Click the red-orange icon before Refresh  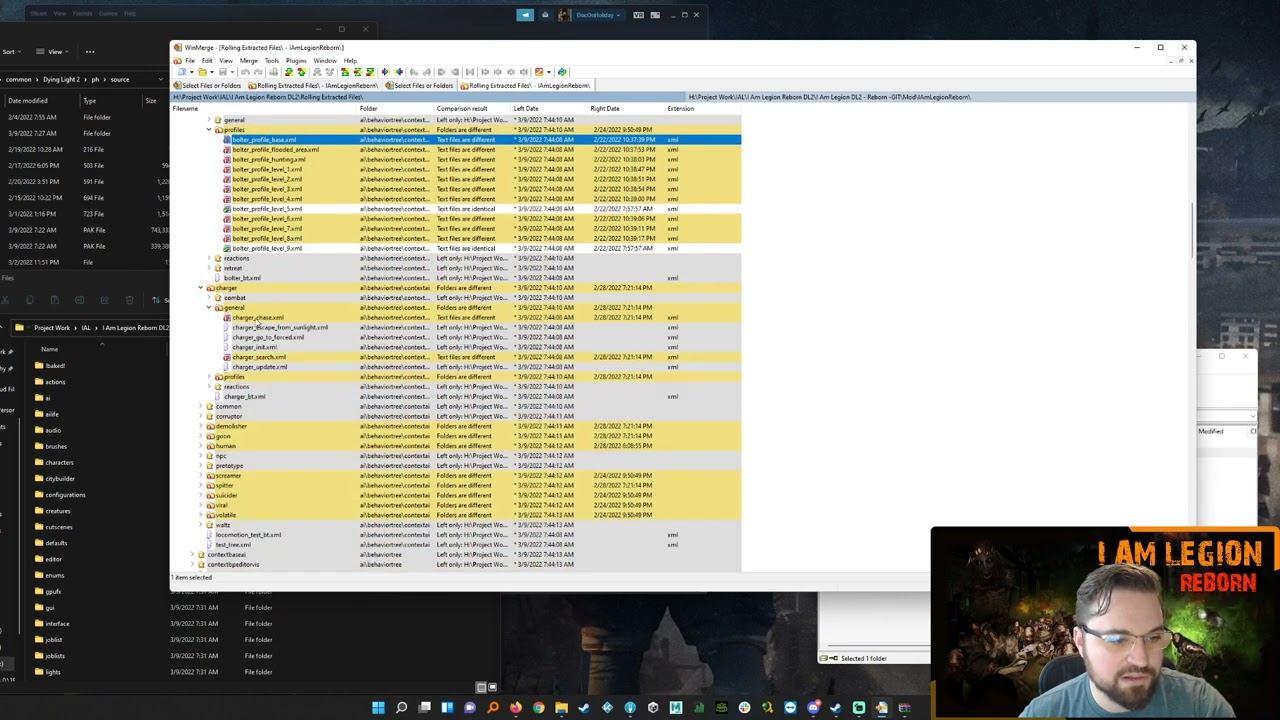click(539, 72)
